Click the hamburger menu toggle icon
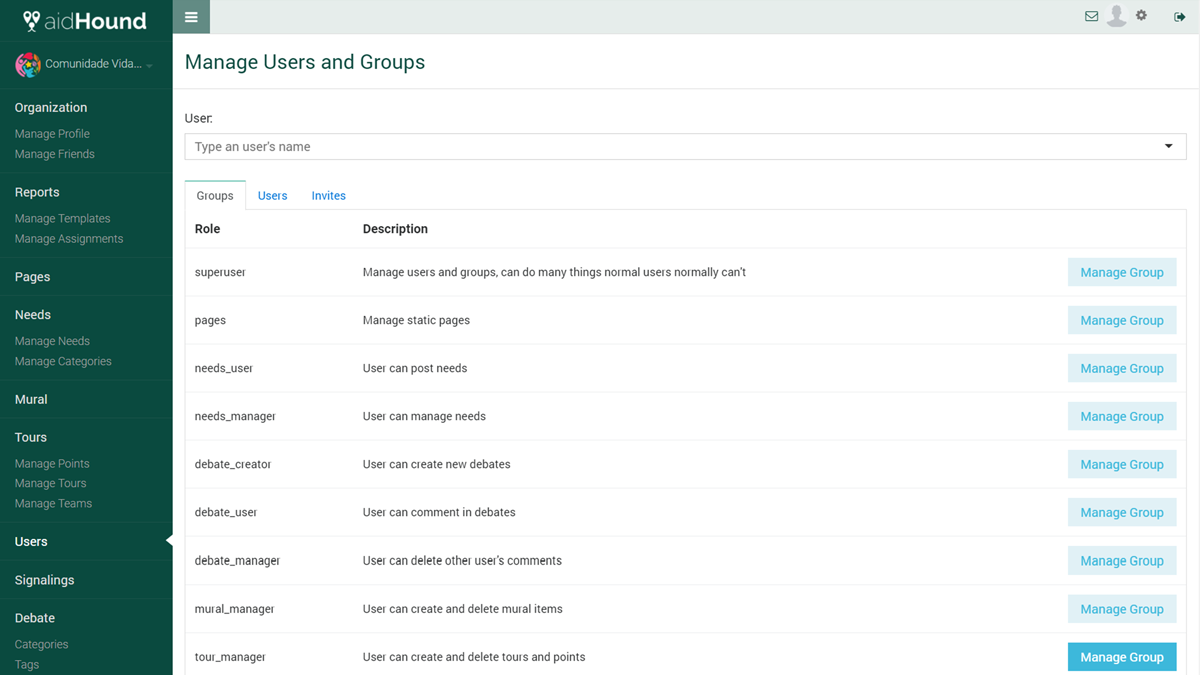 [191, 17]
